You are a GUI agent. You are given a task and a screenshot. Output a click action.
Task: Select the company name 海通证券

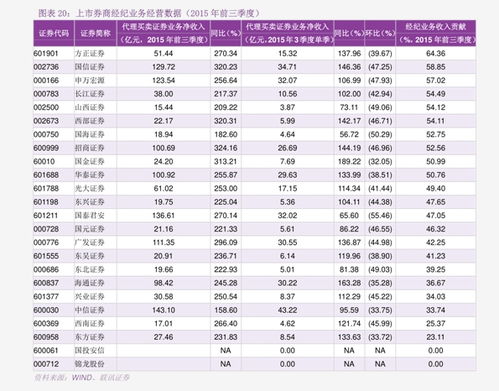pos(89,283)
